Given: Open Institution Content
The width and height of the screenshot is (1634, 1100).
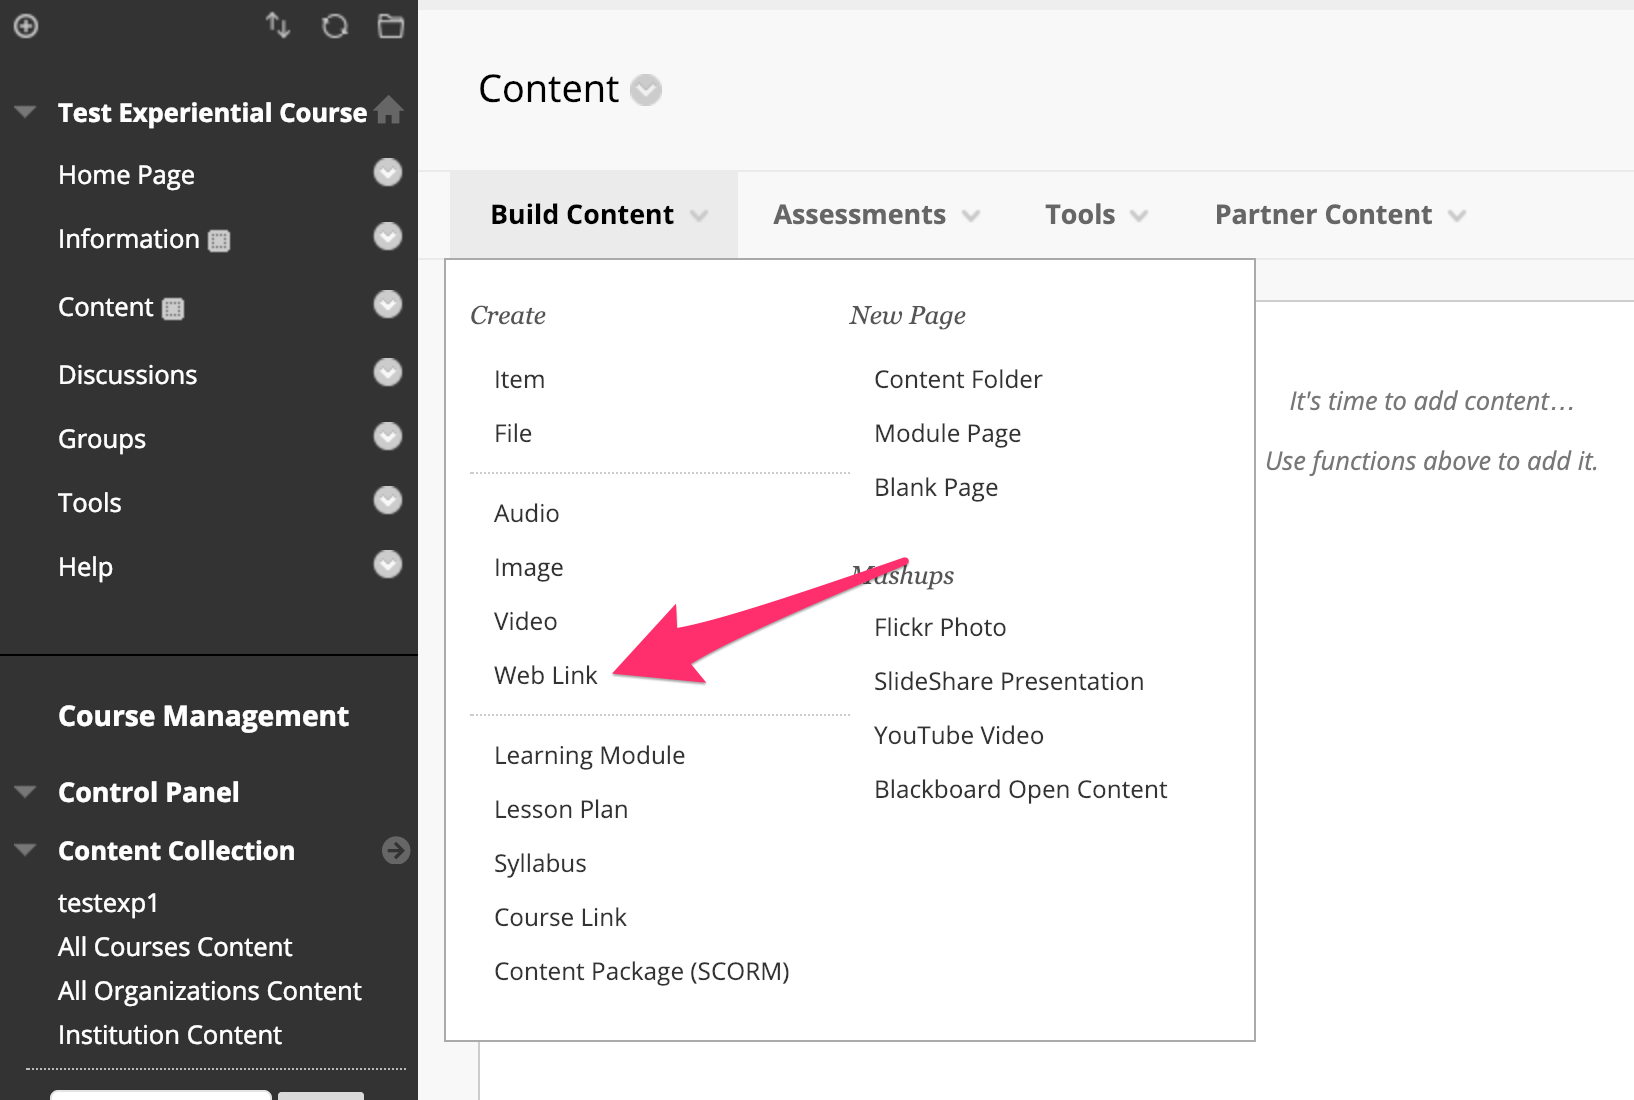Looking at the screenshot, I should [x=170, y=1035].
